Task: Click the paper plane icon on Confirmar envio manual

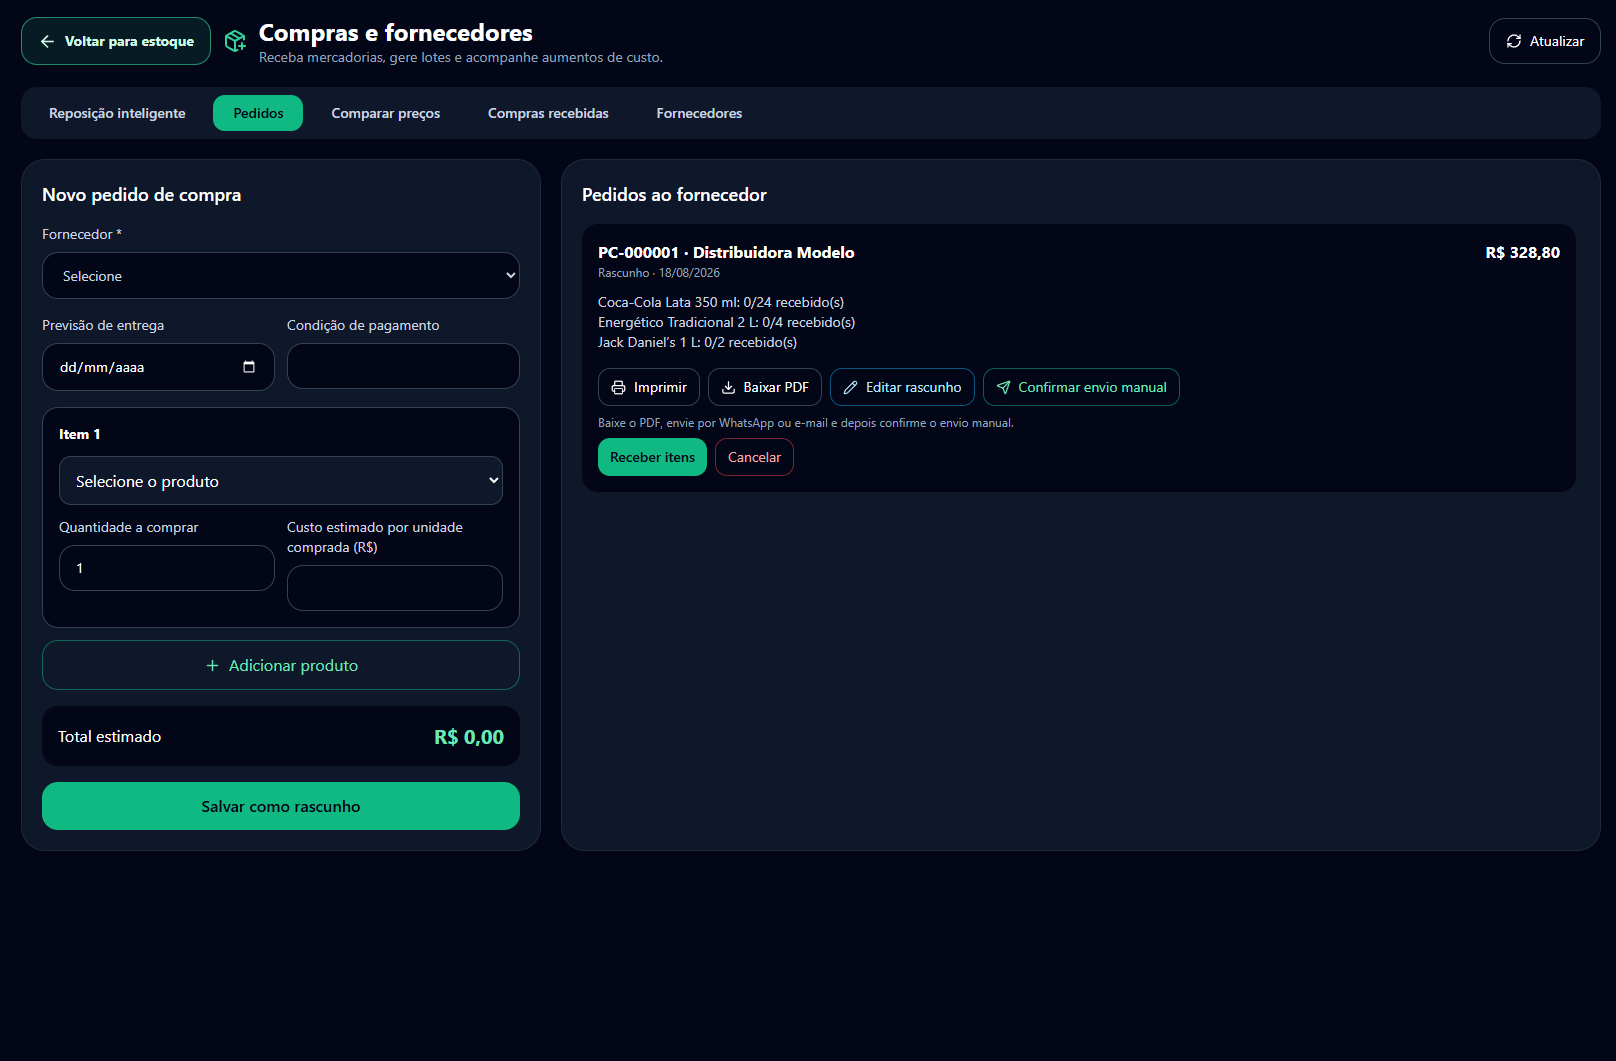Action: click(x=1003, y=387)
